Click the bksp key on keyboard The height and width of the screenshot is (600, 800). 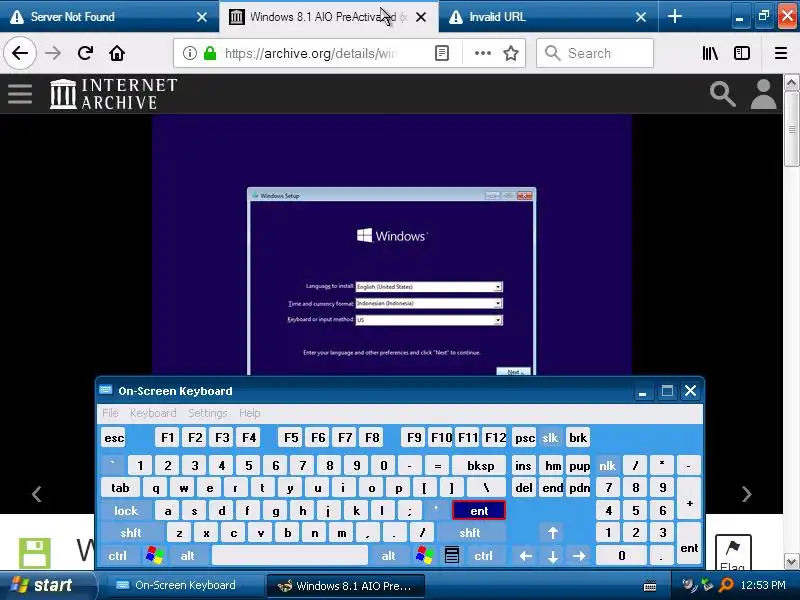click(480, 465)
